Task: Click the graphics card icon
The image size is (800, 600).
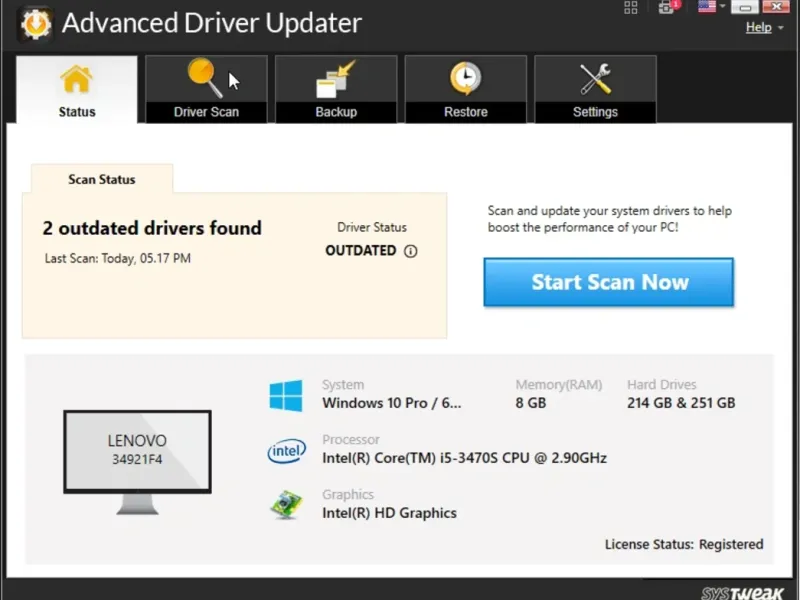Action: coord(286,505)
